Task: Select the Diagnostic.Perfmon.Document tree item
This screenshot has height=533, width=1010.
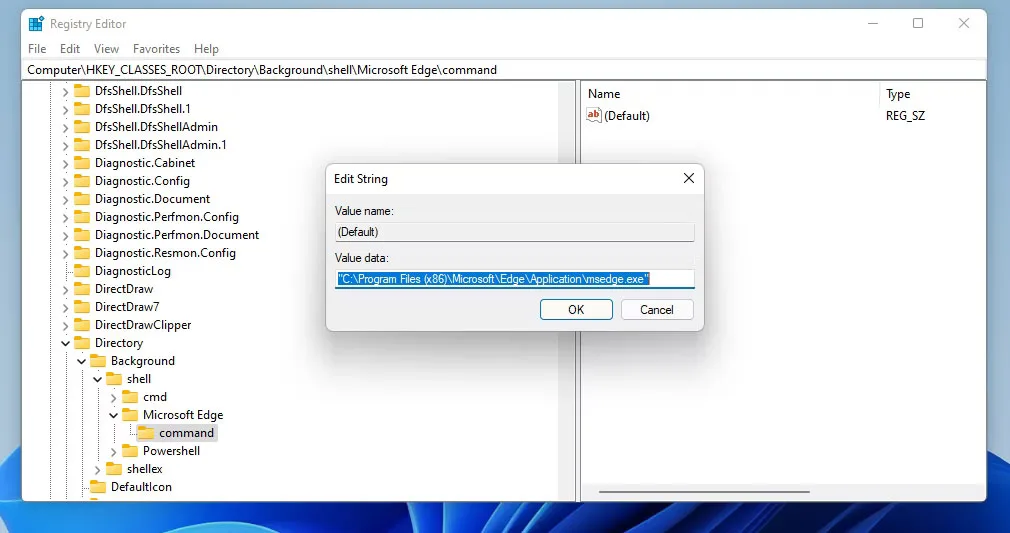Action: [x=176, y=235]
